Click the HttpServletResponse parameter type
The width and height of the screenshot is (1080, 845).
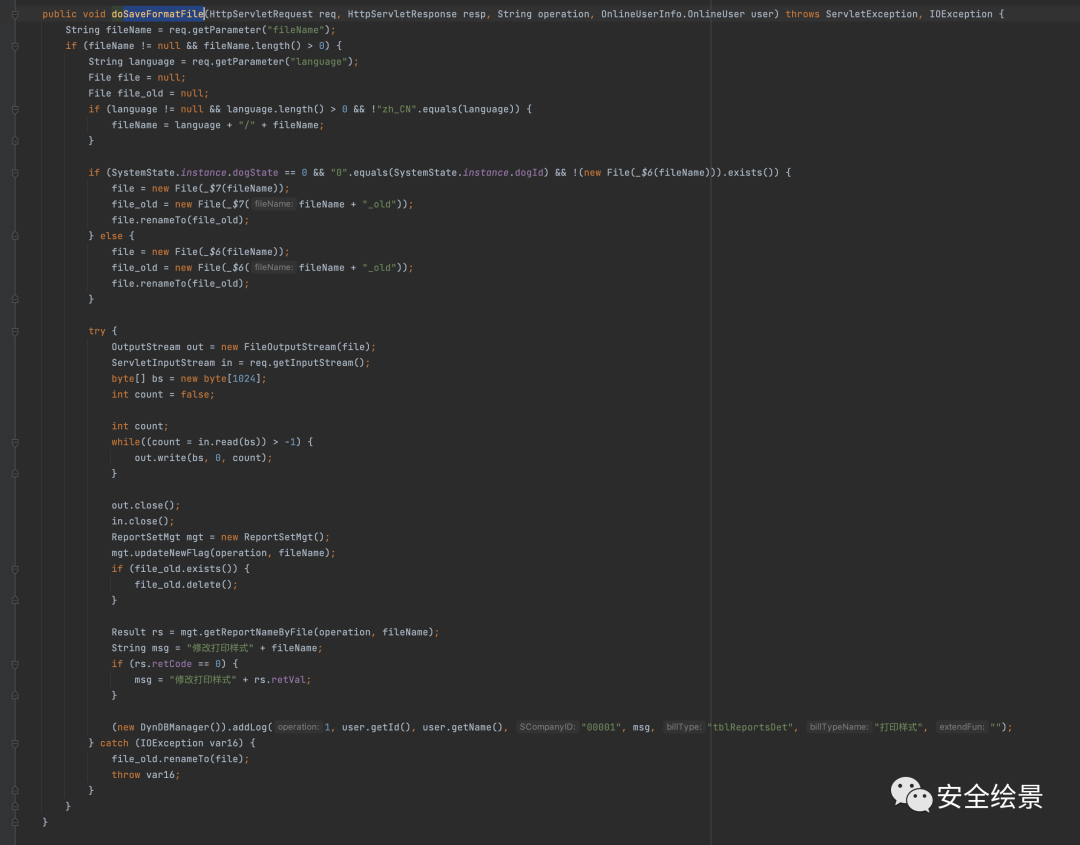pyautogui.click(x=402, y=14)
